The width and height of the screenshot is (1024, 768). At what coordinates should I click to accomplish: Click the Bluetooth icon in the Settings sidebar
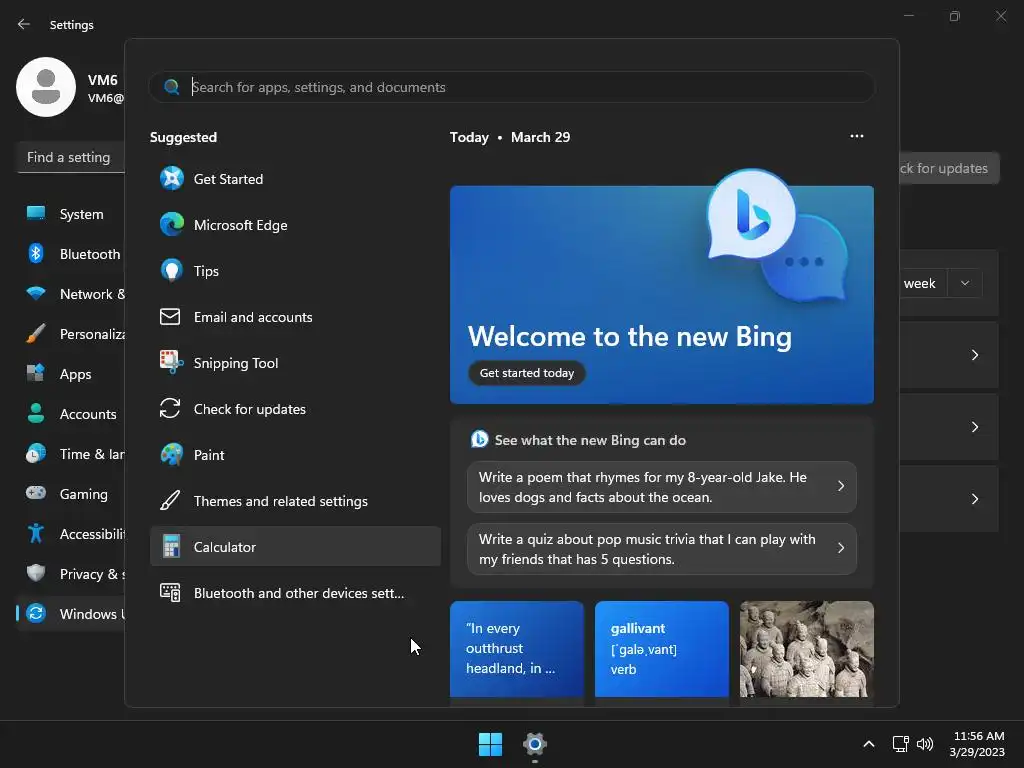[36, 253]
